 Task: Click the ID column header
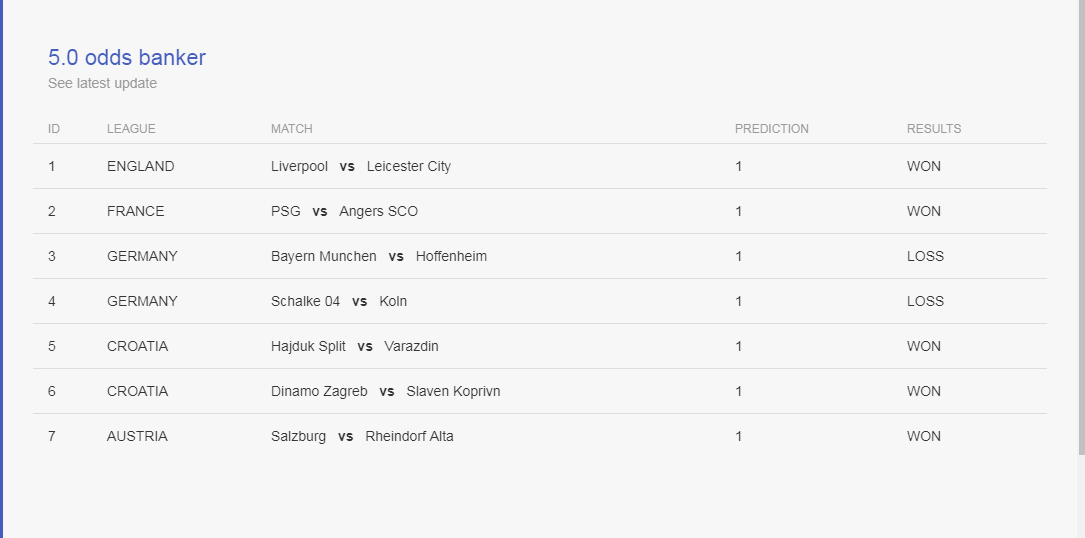point(54,129)
